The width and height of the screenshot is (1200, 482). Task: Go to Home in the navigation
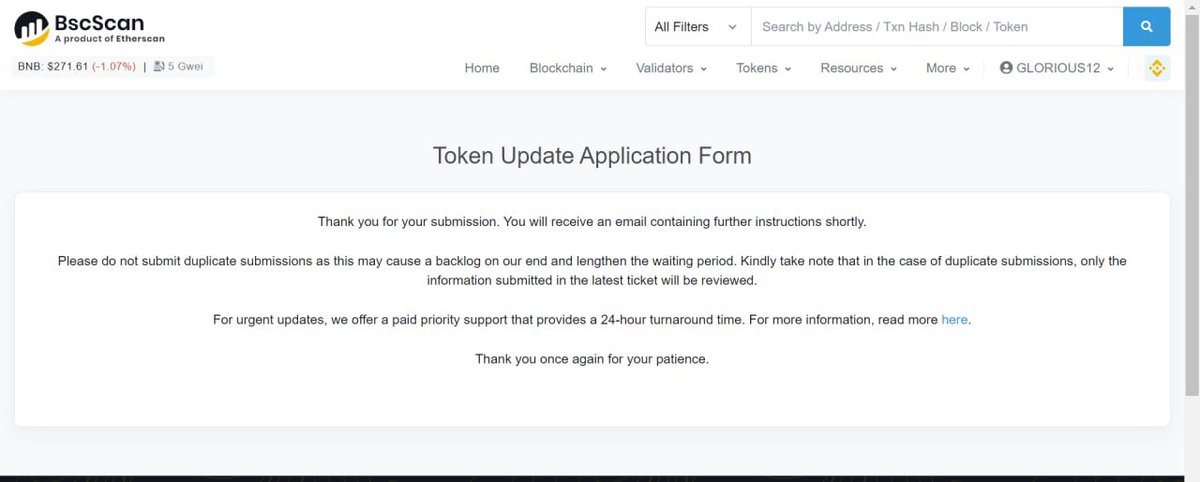click(x=482, y=68)
